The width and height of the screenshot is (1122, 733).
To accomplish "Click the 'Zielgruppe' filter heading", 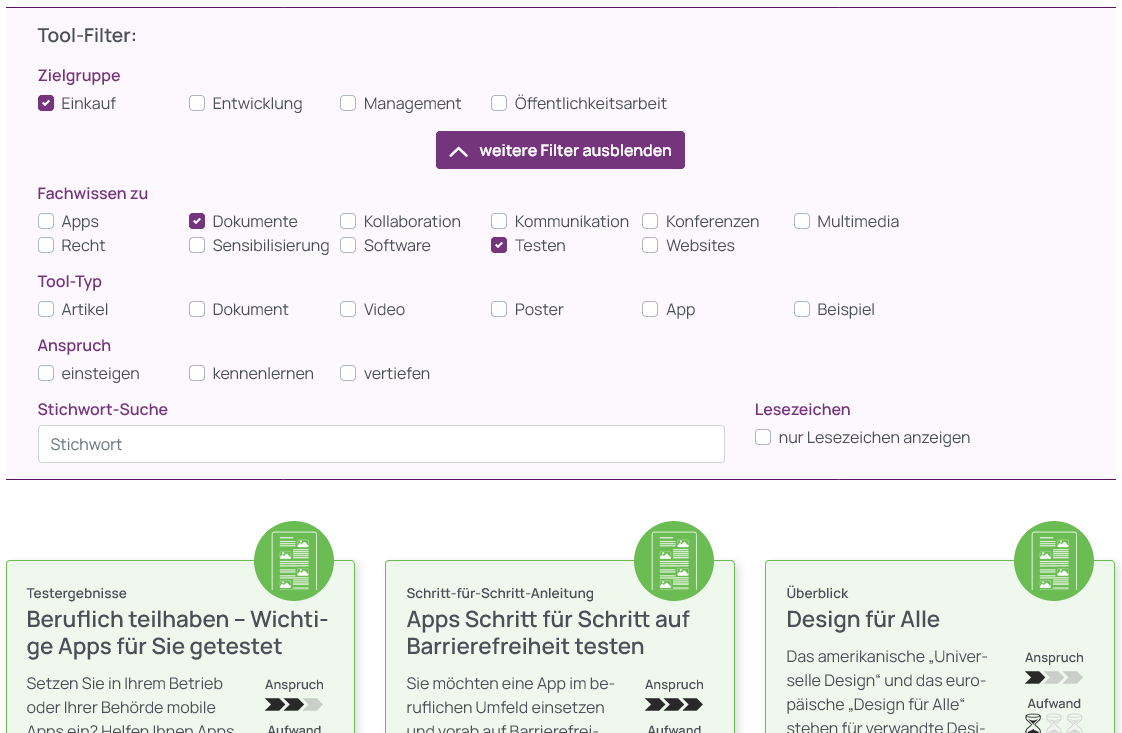I will (x=79, y=75).
